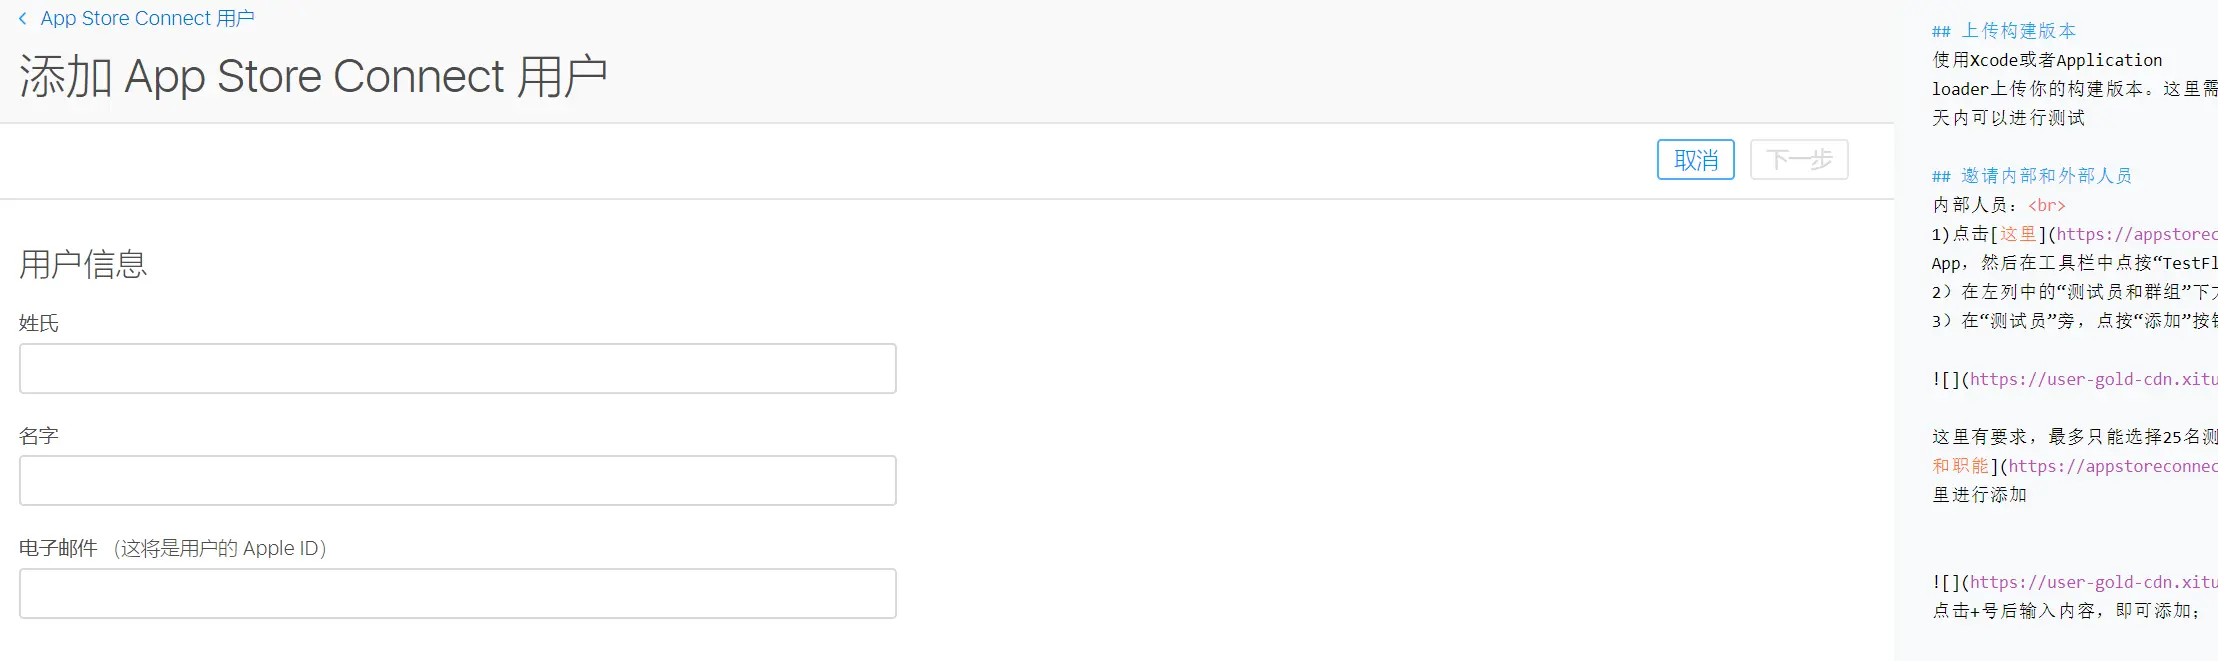
Task: Focus the 电子邮件 Apple ID field
Action: click(x=458, y=594)
